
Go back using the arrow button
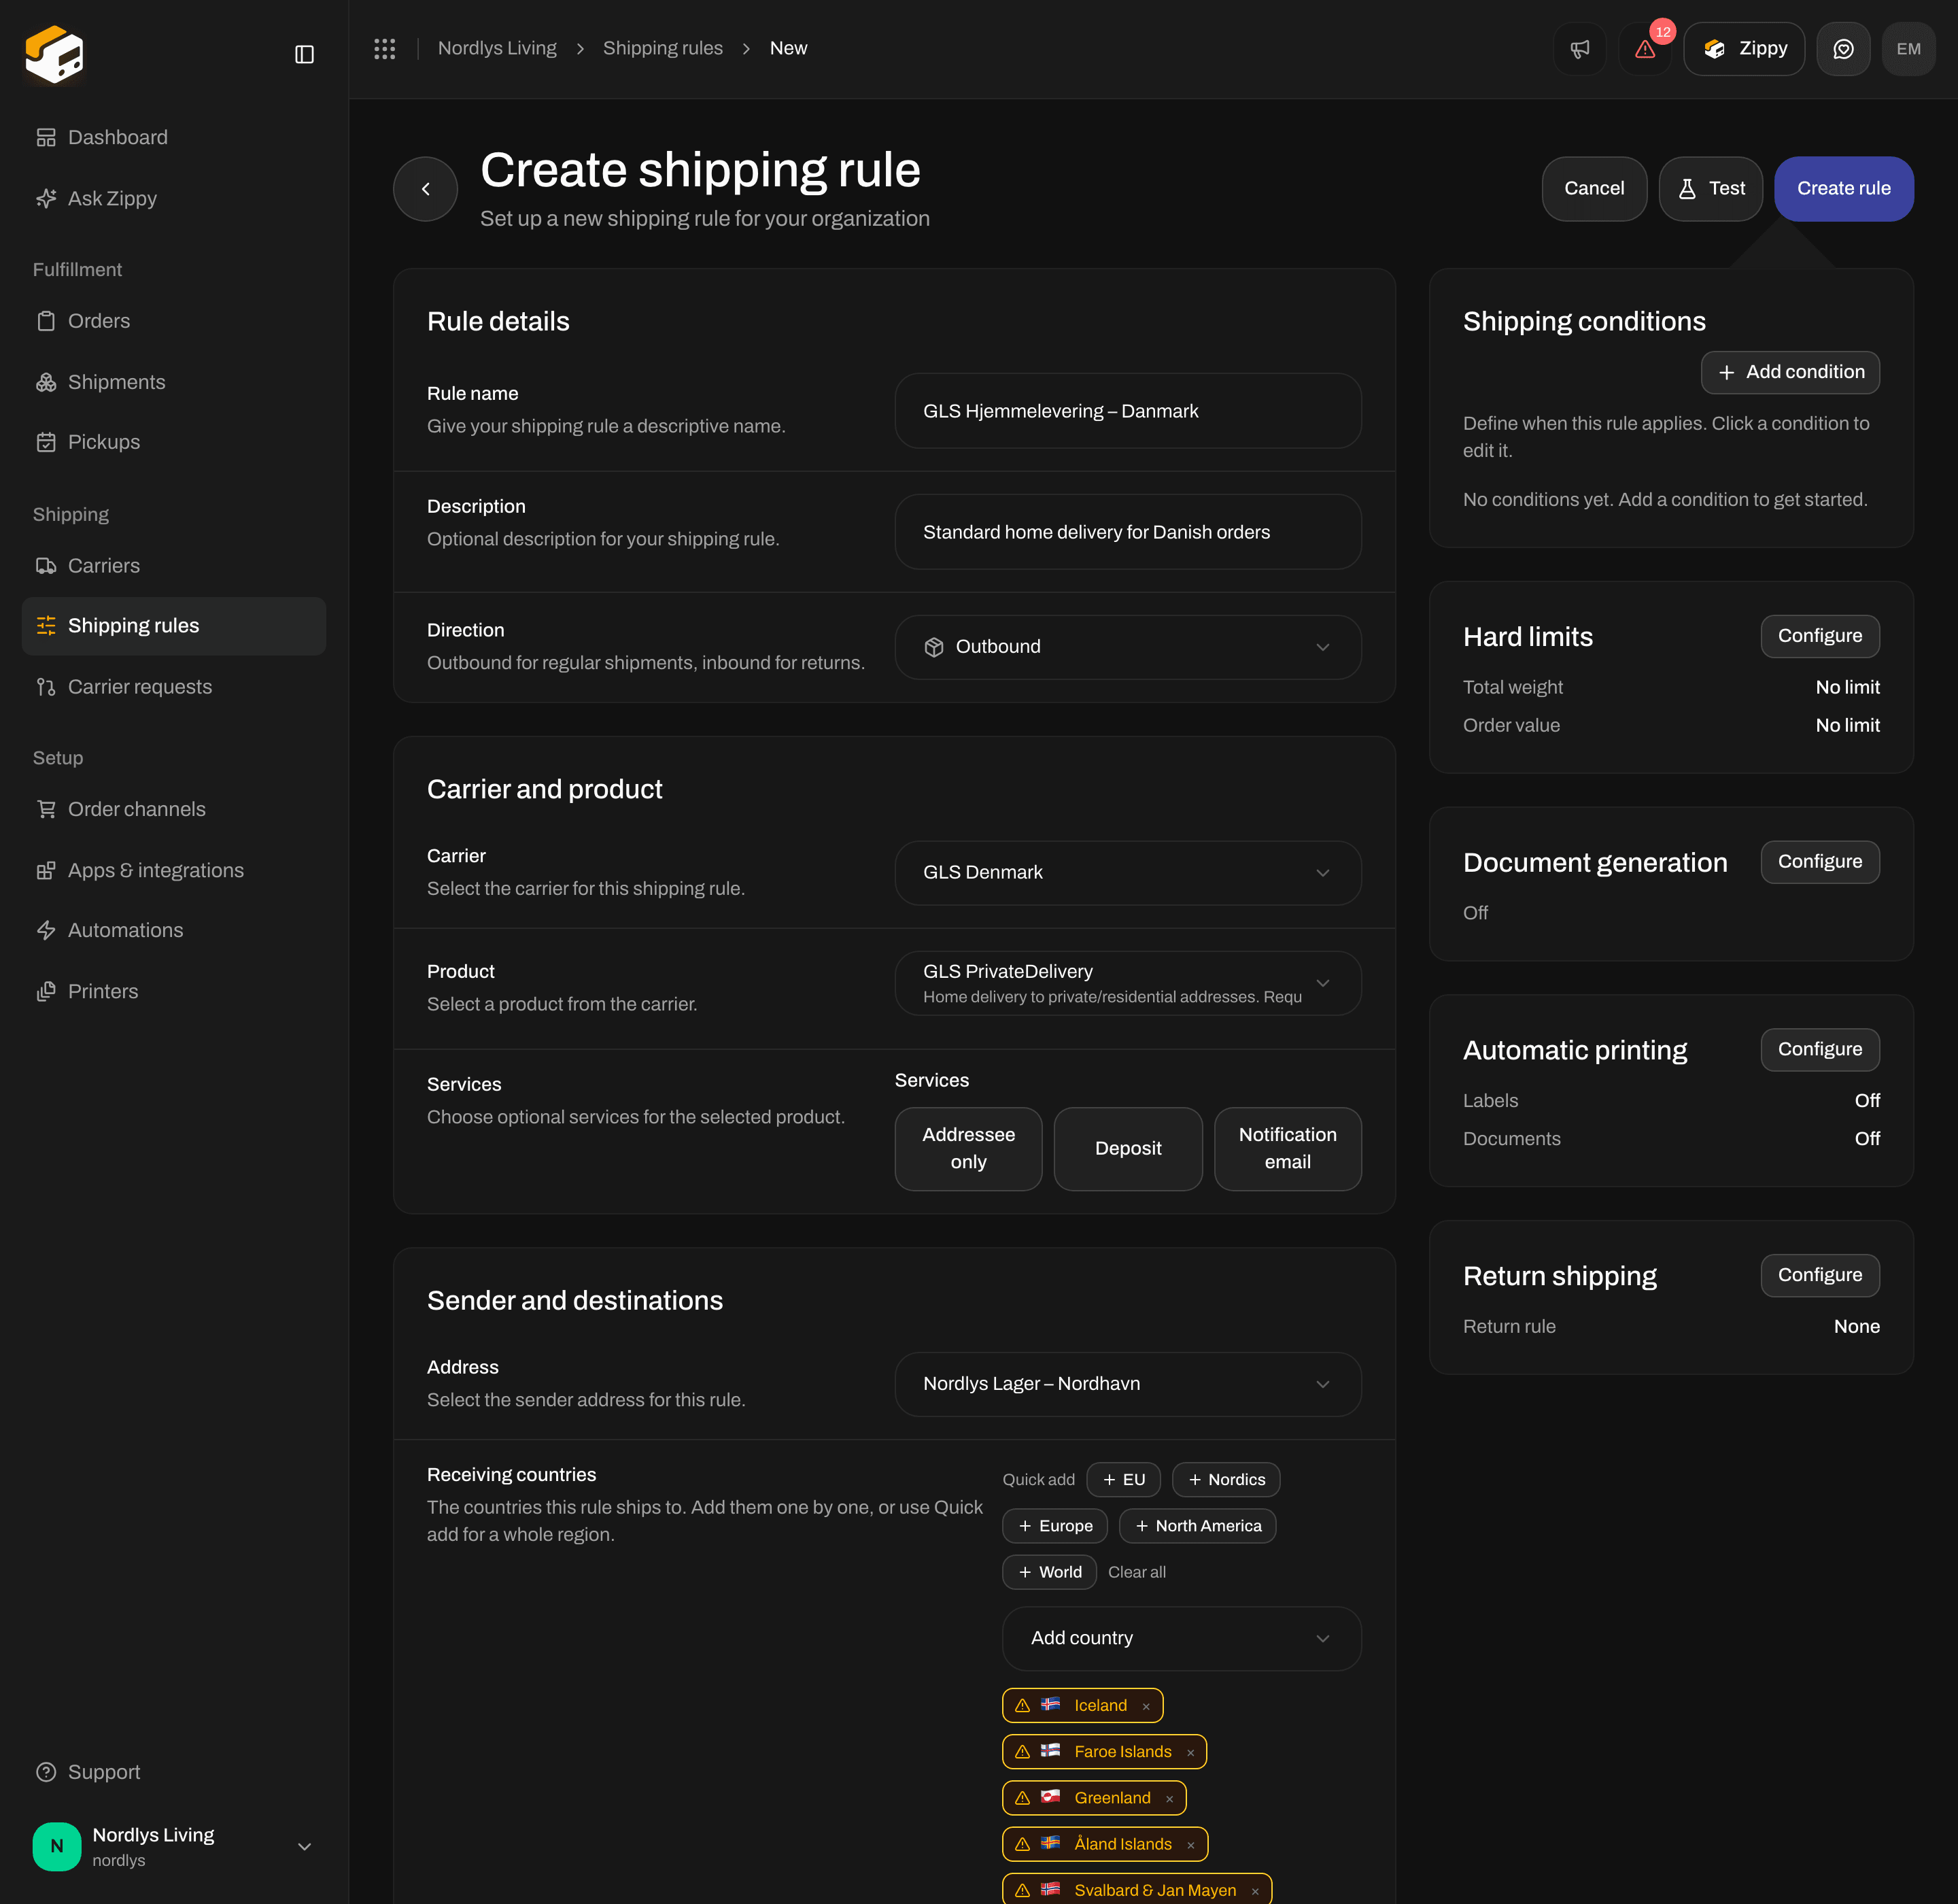426,189
